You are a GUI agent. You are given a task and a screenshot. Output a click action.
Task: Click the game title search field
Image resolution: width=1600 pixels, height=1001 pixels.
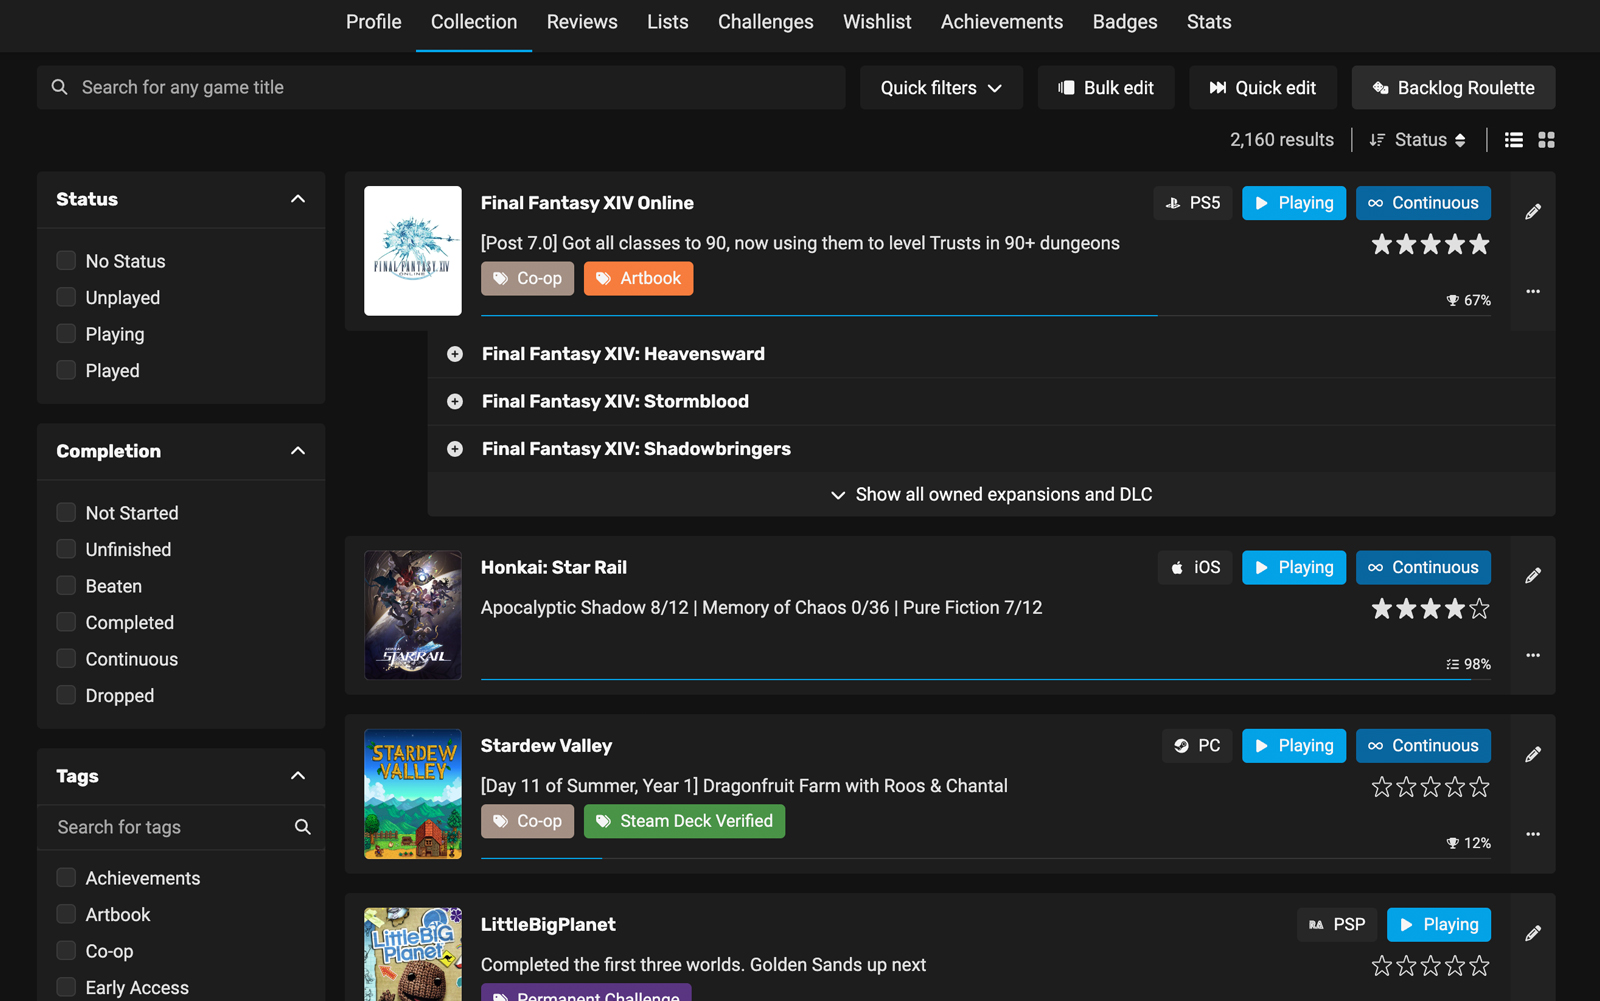(x=440, y=87)
